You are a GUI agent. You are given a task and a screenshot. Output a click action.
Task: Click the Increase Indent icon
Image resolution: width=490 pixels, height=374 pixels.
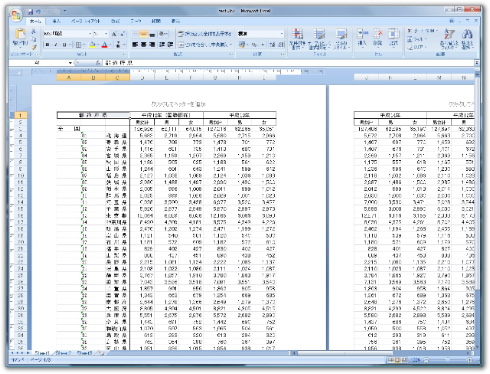tap(170, 44)
